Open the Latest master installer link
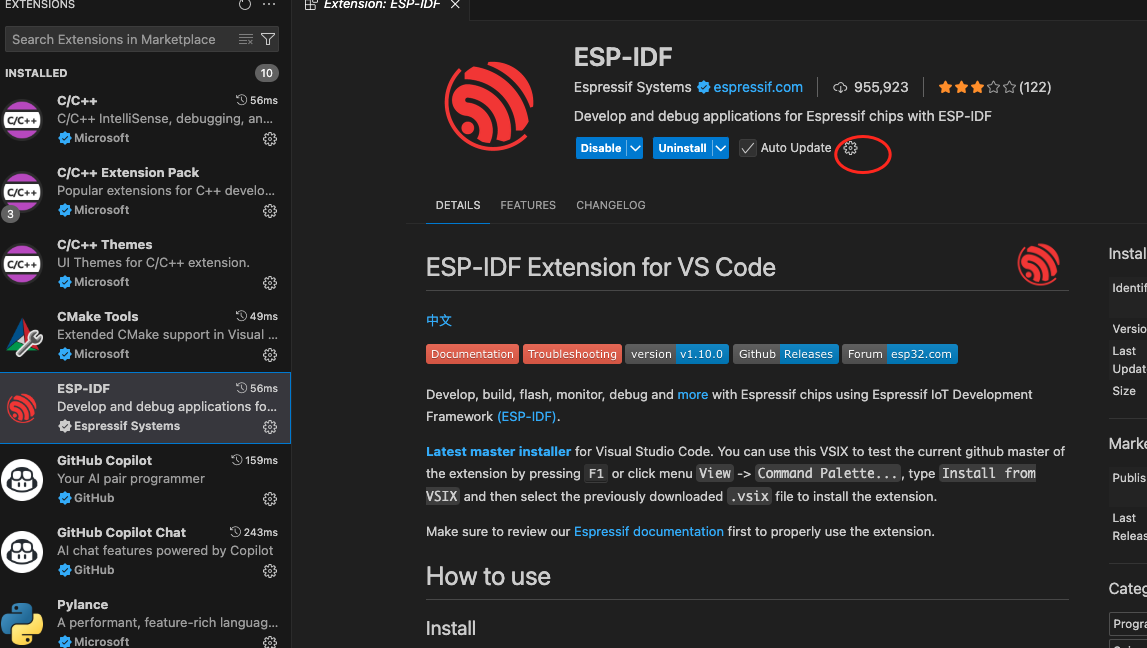The width and height of the screenshot is (1147, 648). (498, 452)
